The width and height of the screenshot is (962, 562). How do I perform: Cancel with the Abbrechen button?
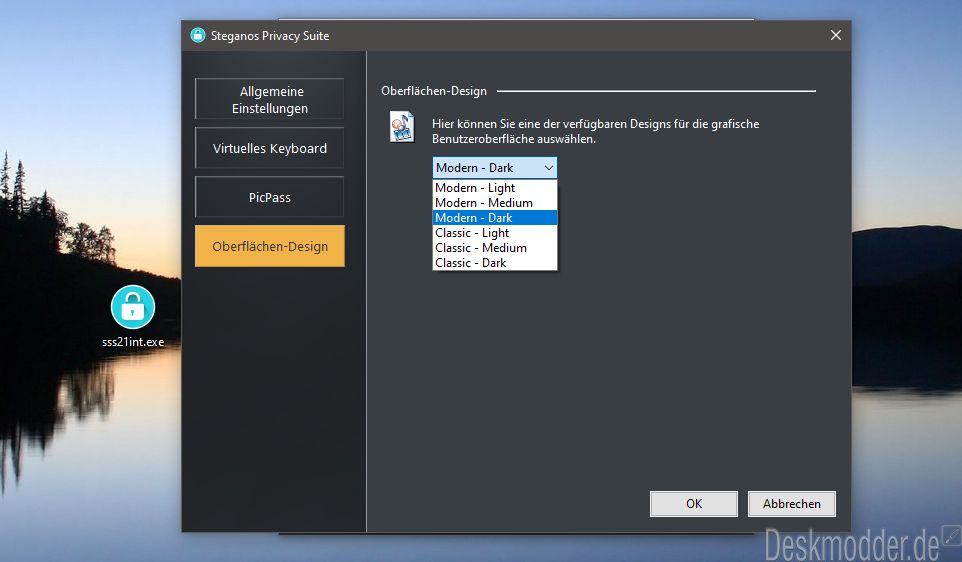coord(791,504)
